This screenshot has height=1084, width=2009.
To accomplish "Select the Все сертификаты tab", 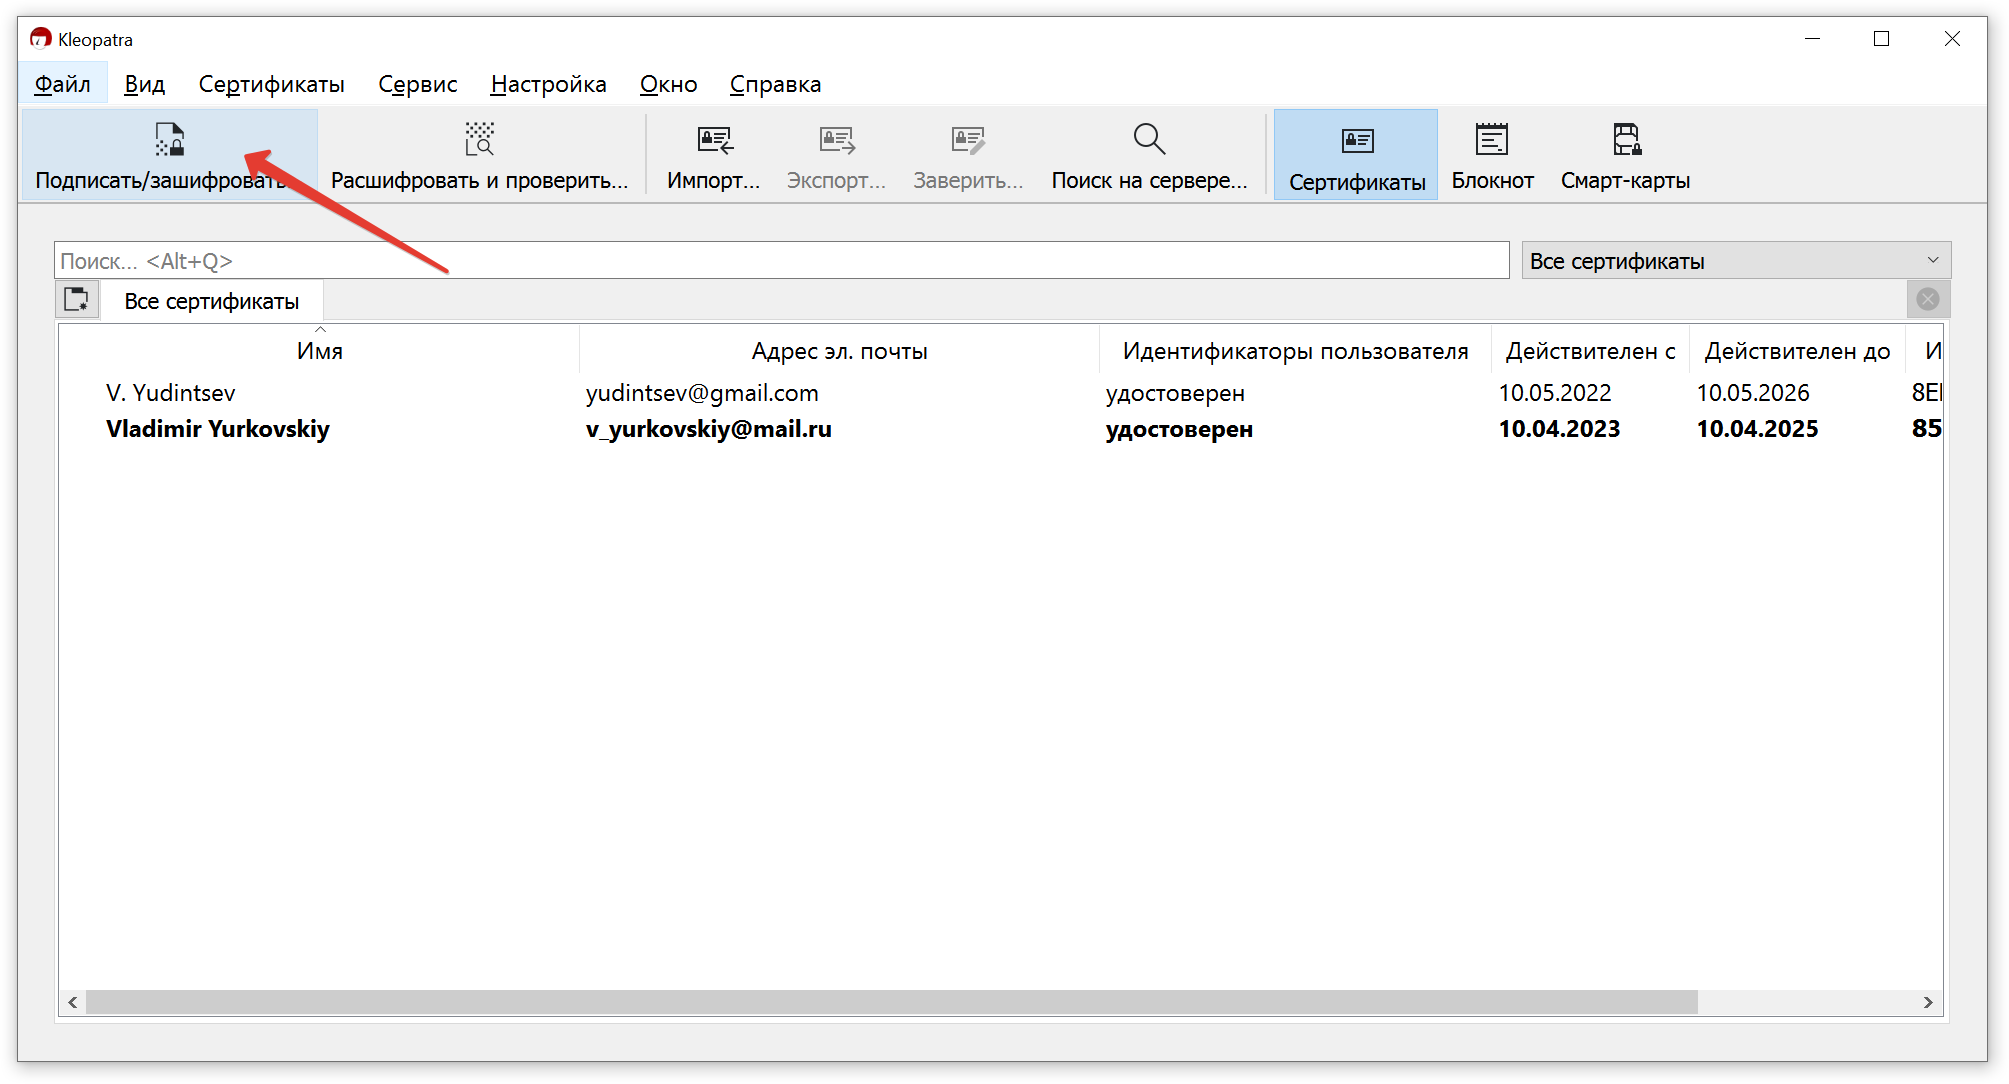I will [x=211, y=301].
